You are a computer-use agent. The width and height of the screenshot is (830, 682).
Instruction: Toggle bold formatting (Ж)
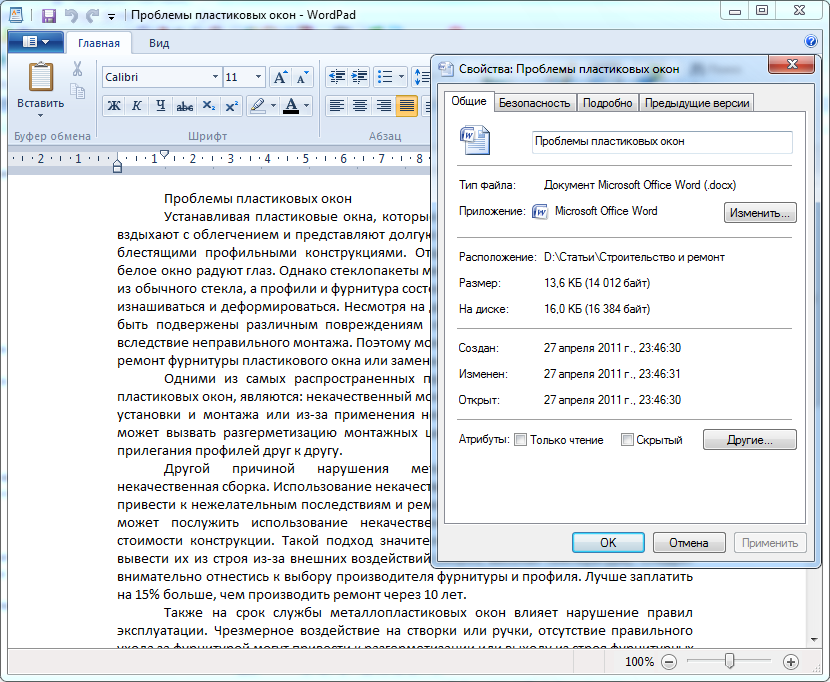pos(114,106)
